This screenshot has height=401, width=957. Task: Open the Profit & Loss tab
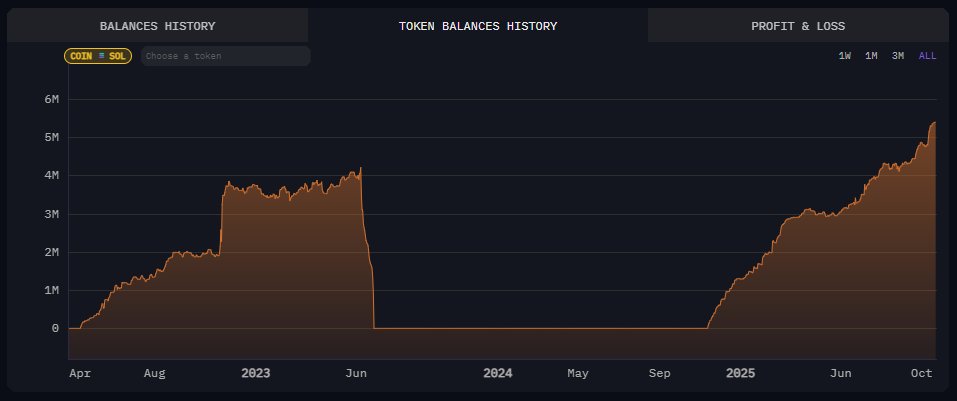coord(798,26)
